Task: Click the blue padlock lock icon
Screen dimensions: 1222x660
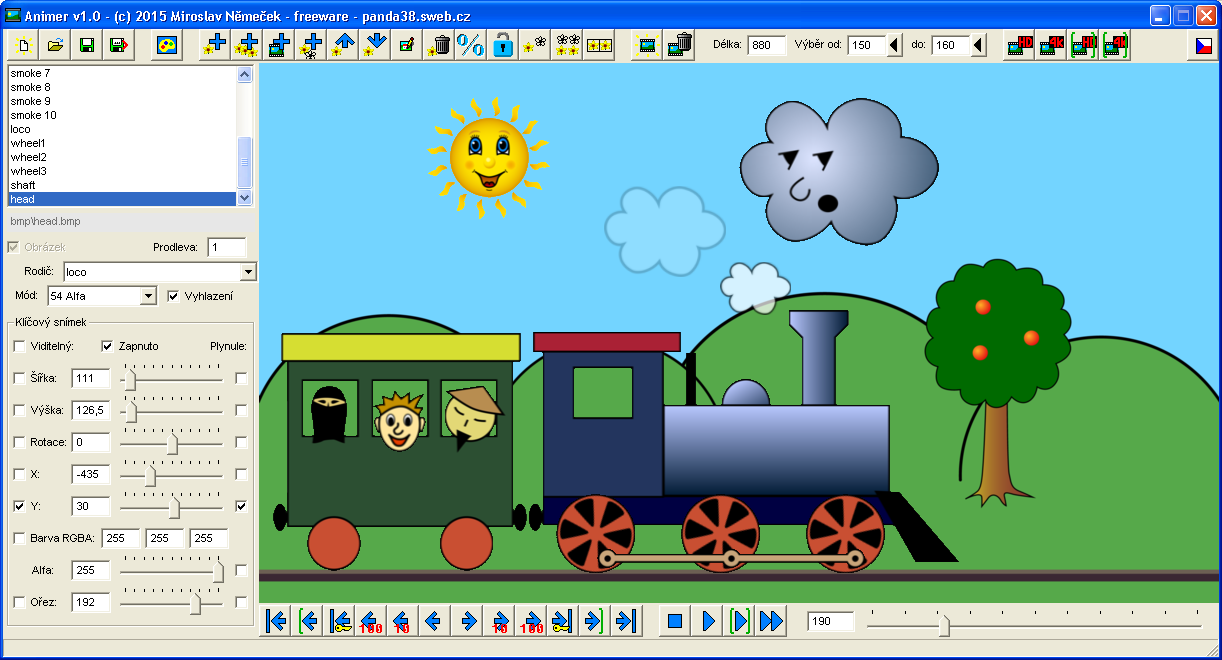Action: tap(503, 45)
